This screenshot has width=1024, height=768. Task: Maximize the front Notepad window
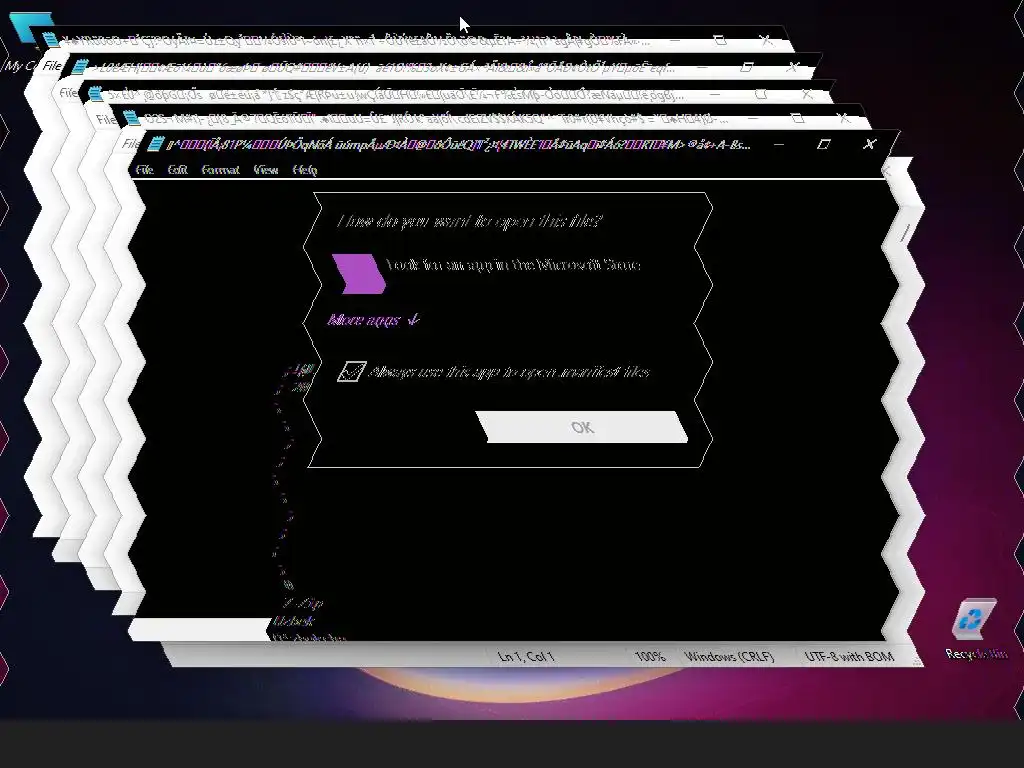824,144
